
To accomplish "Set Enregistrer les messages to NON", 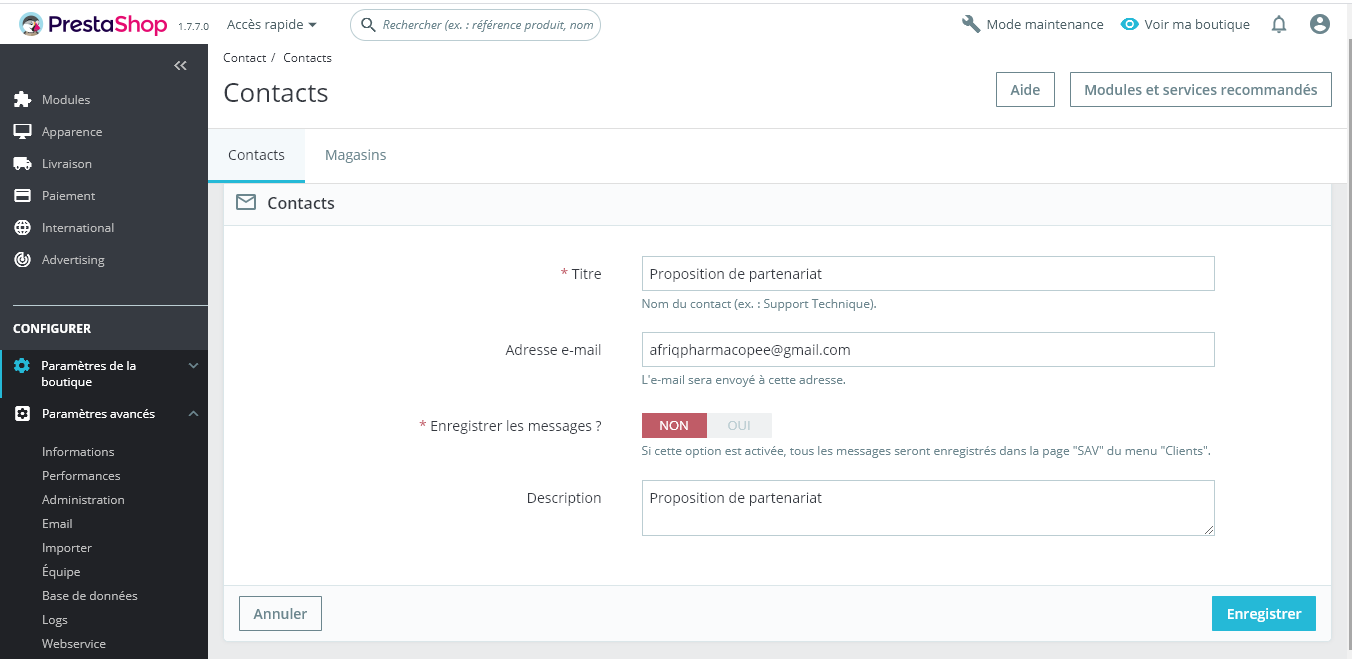I will point(674,426).
